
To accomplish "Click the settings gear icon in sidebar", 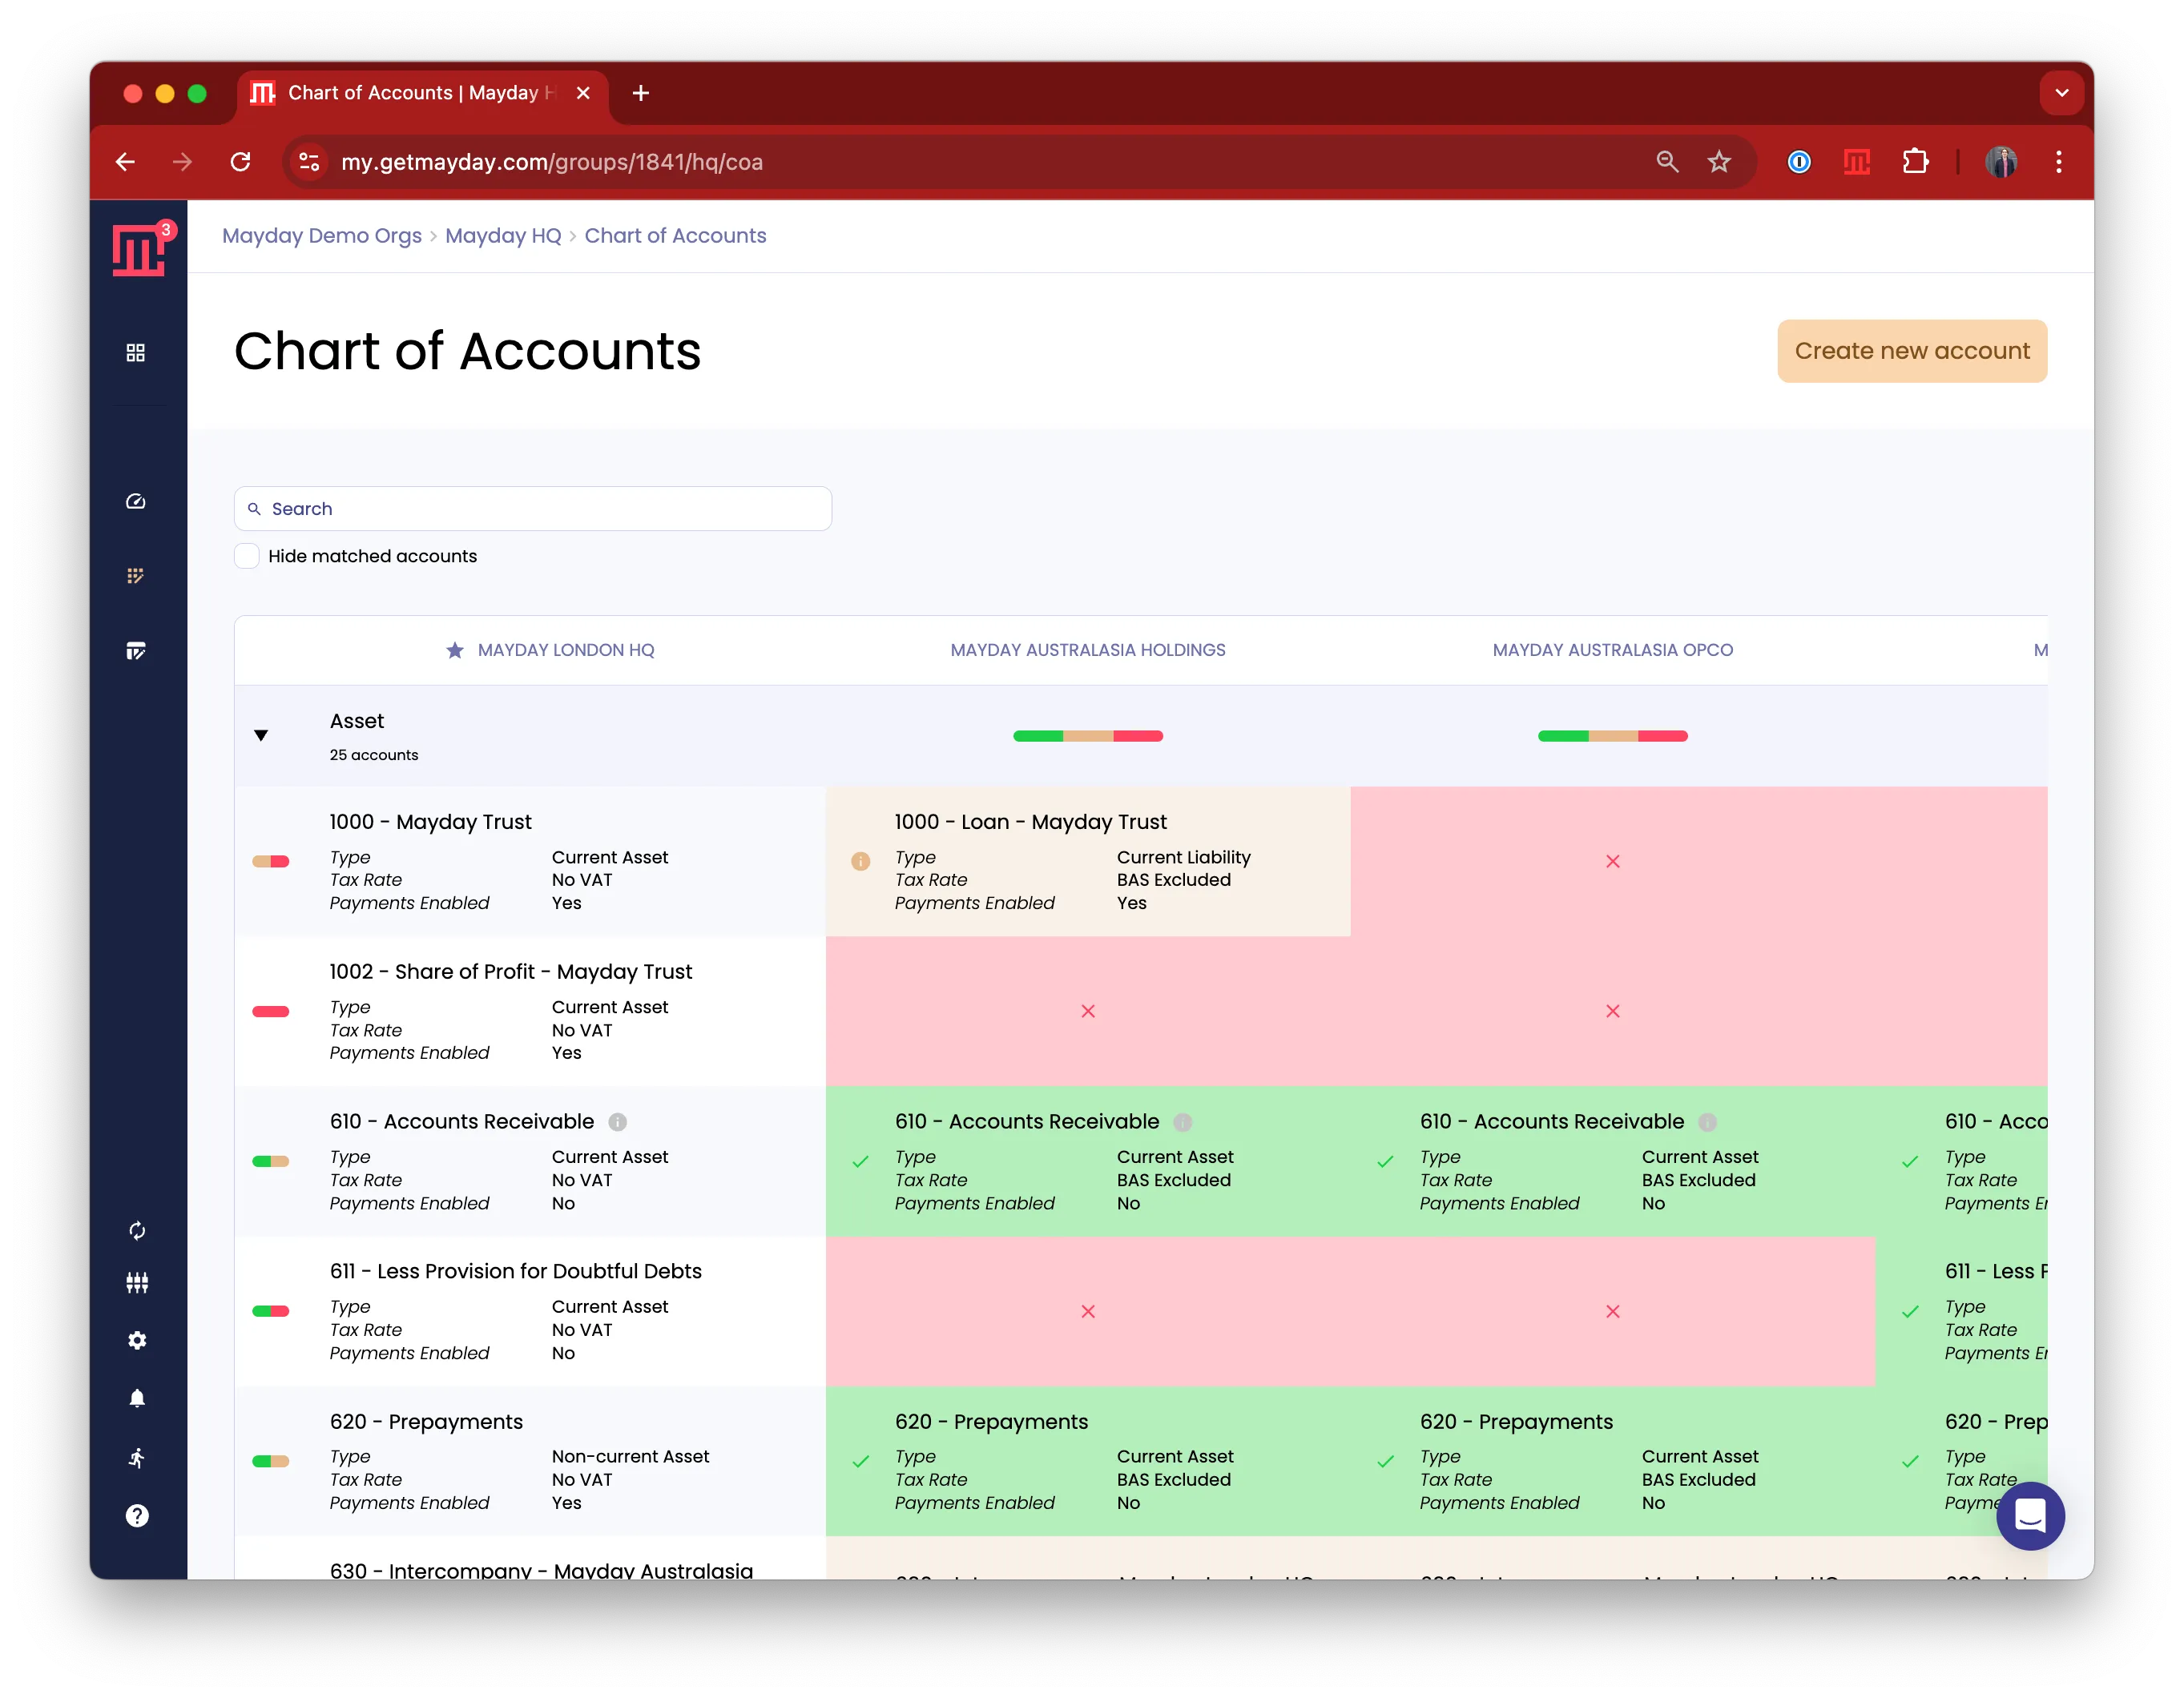I will (x=137, y=1340).
